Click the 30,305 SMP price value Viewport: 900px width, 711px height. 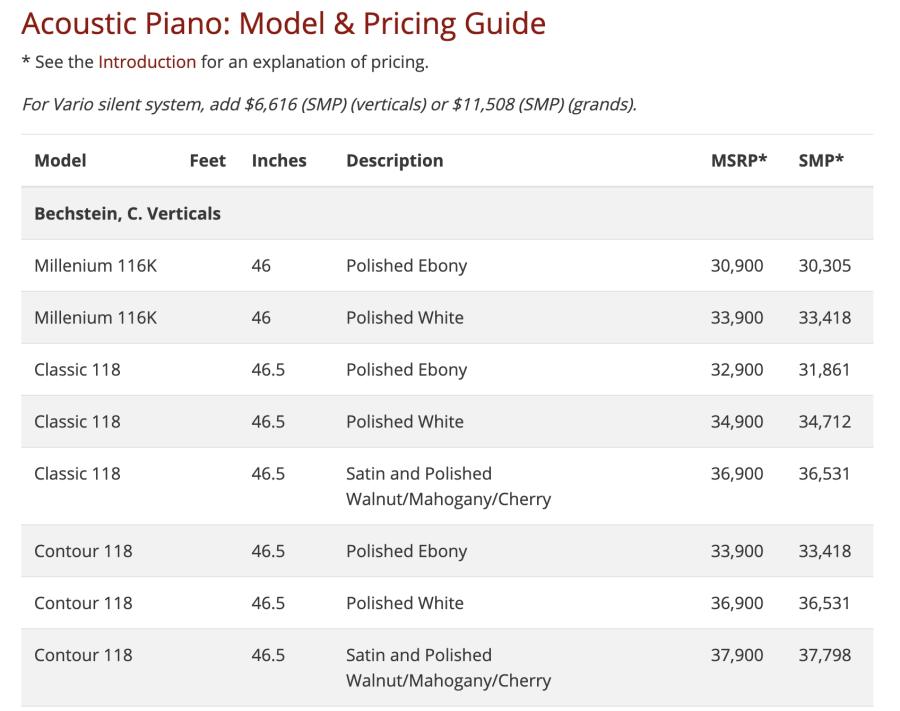[824, 266]
